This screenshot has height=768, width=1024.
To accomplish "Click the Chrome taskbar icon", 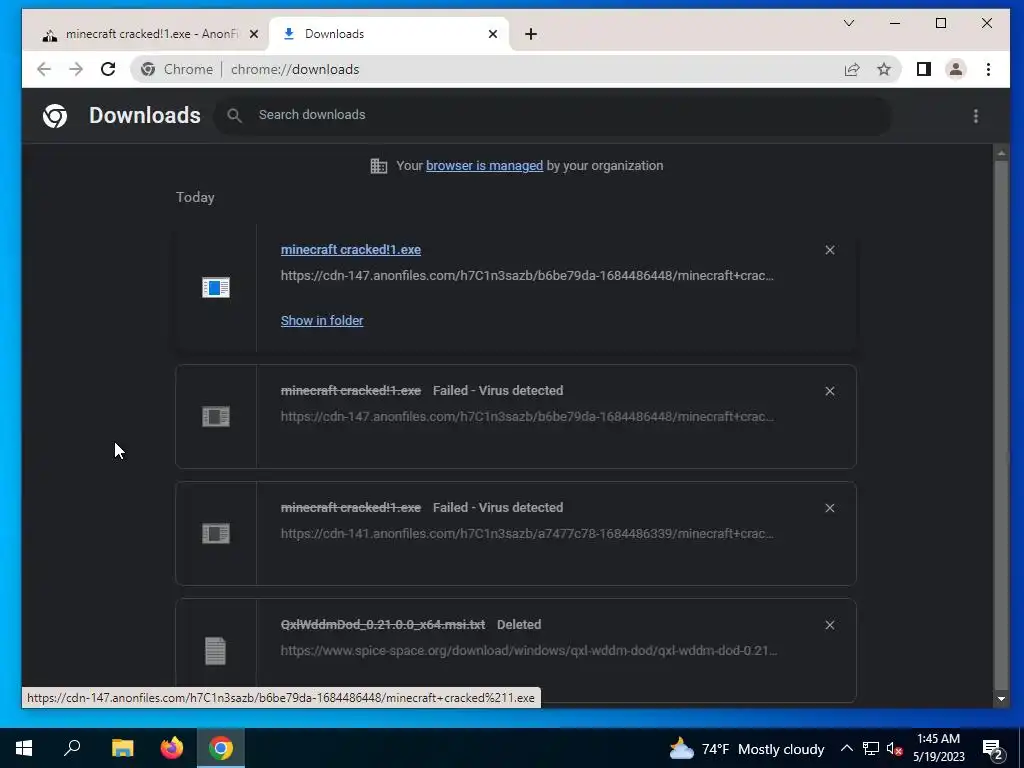I will tap(221, 748).
